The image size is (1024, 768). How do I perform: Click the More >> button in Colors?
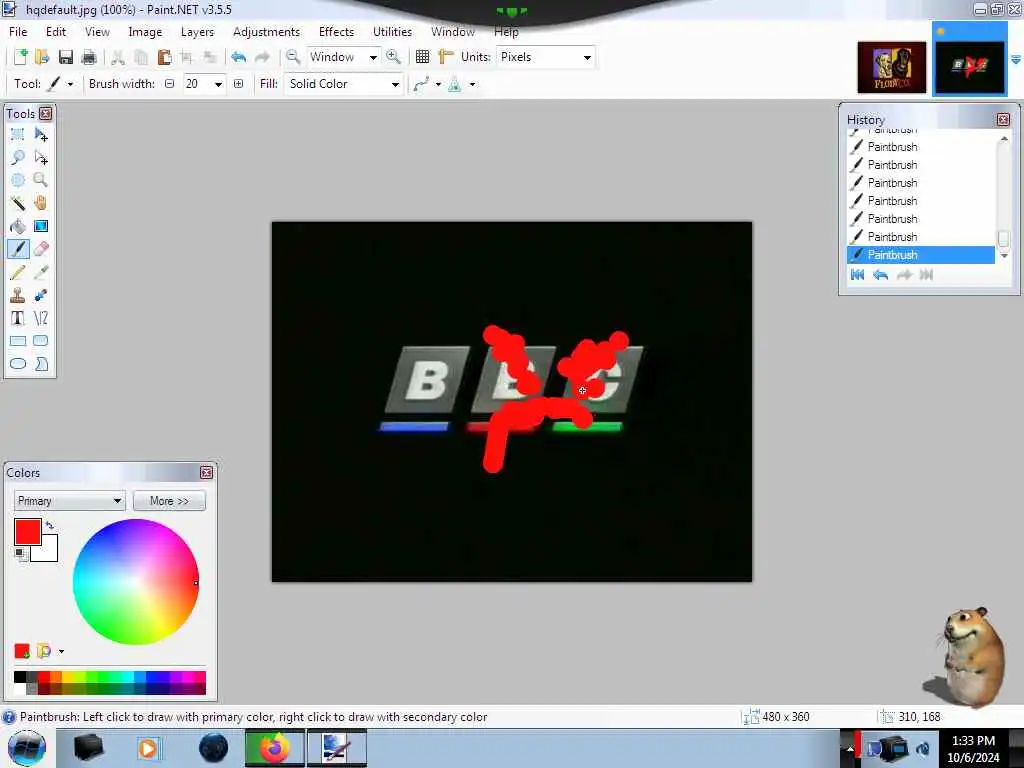tap(169, 501)
